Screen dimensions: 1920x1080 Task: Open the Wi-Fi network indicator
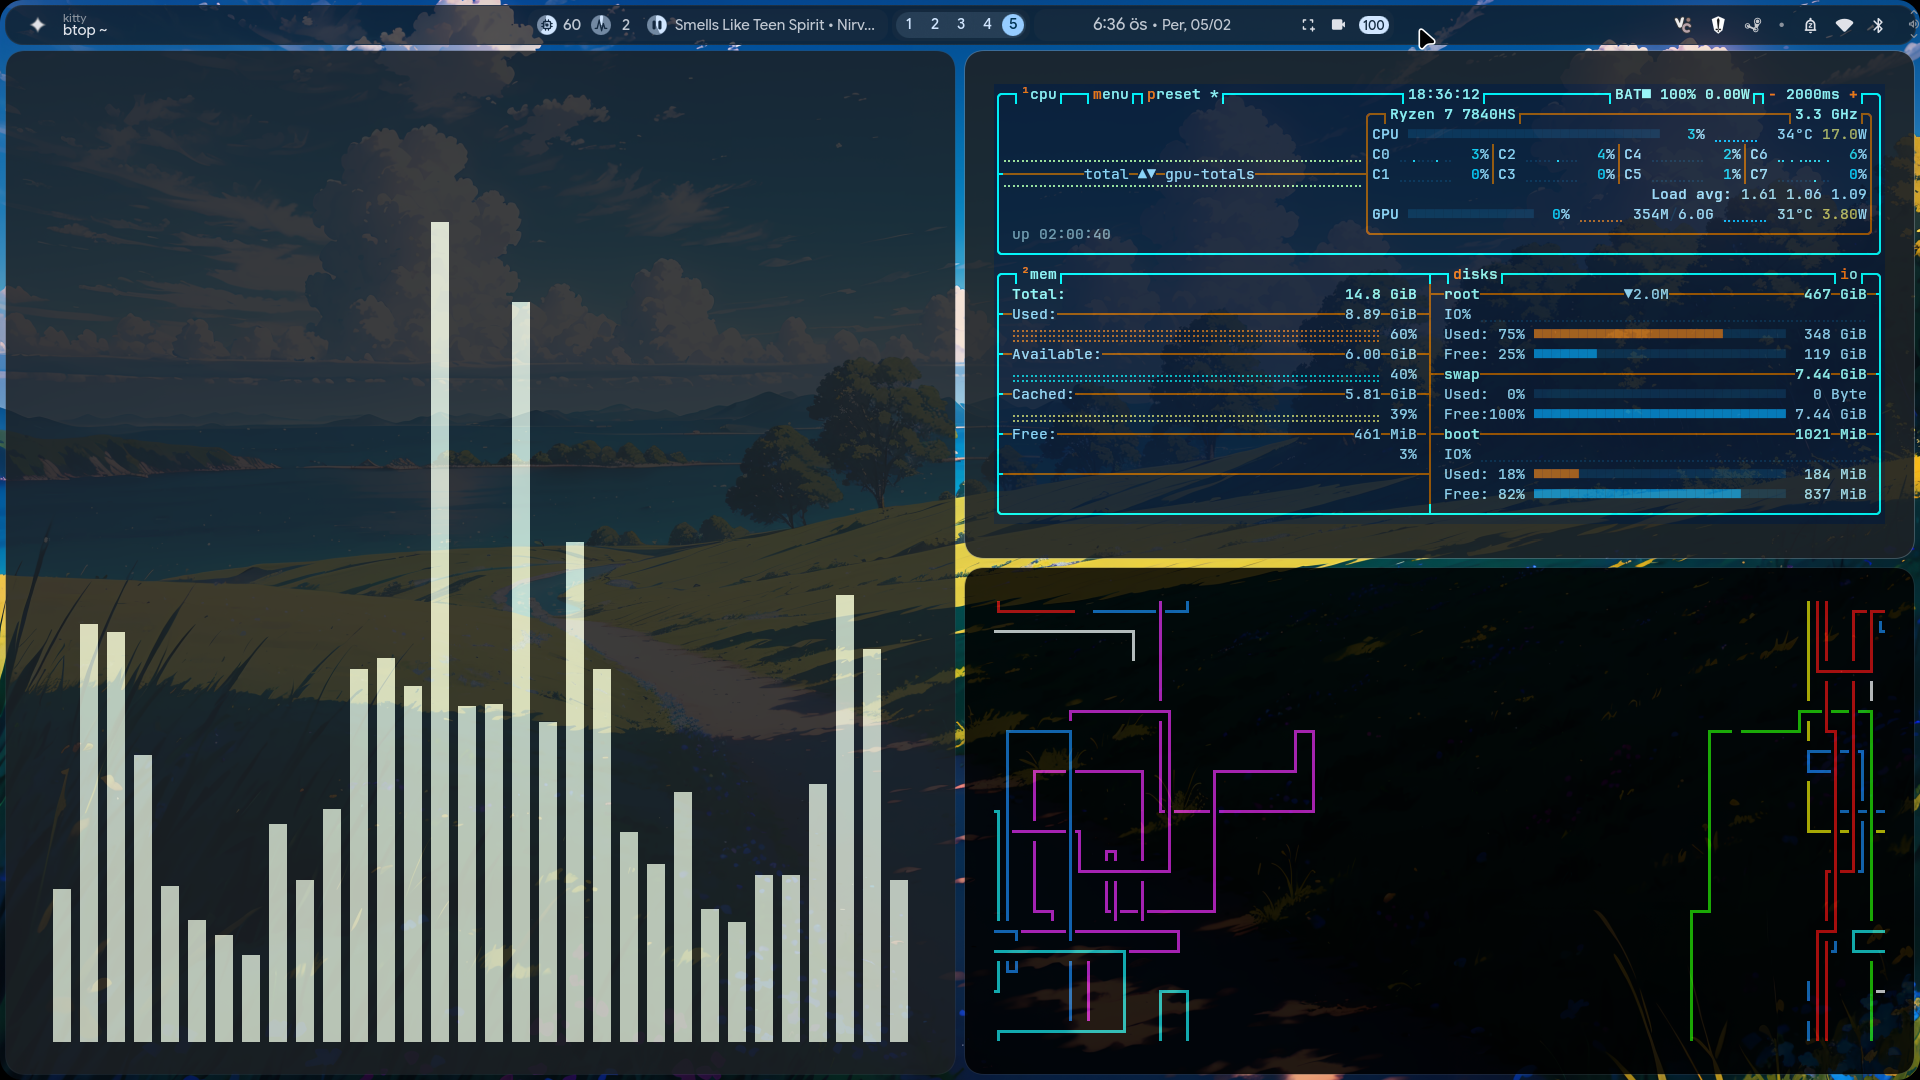click(1844, 25)
